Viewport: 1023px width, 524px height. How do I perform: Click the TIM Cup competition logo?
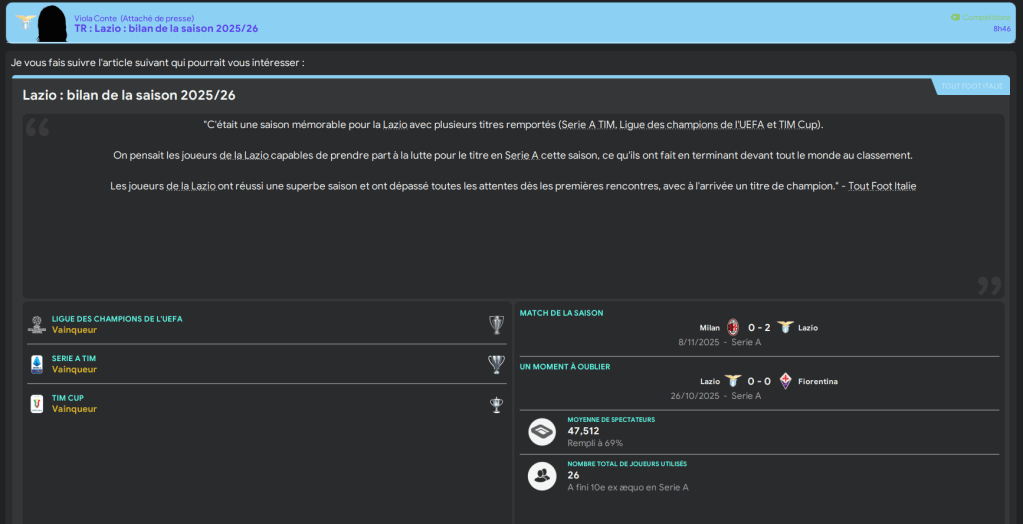coord(37,404)
